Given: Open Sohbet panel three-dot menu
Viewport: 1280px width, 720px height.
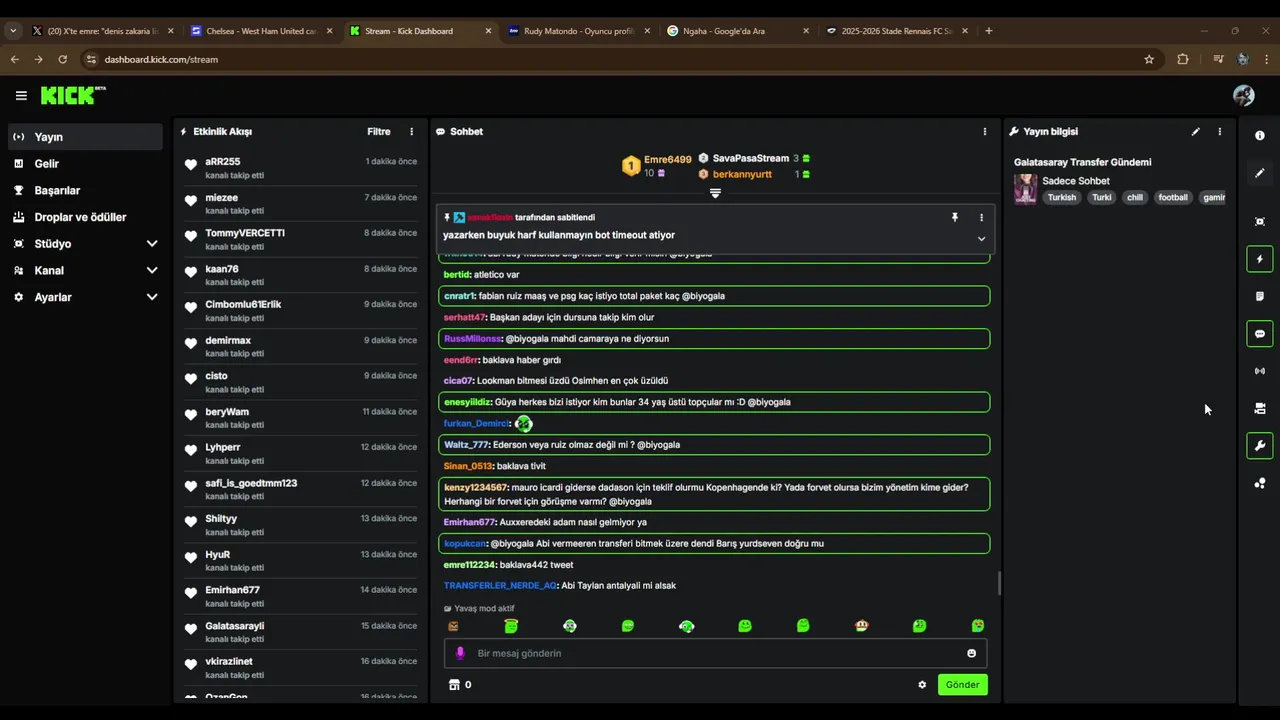Looking at the screenshot, I should (984, 131).
